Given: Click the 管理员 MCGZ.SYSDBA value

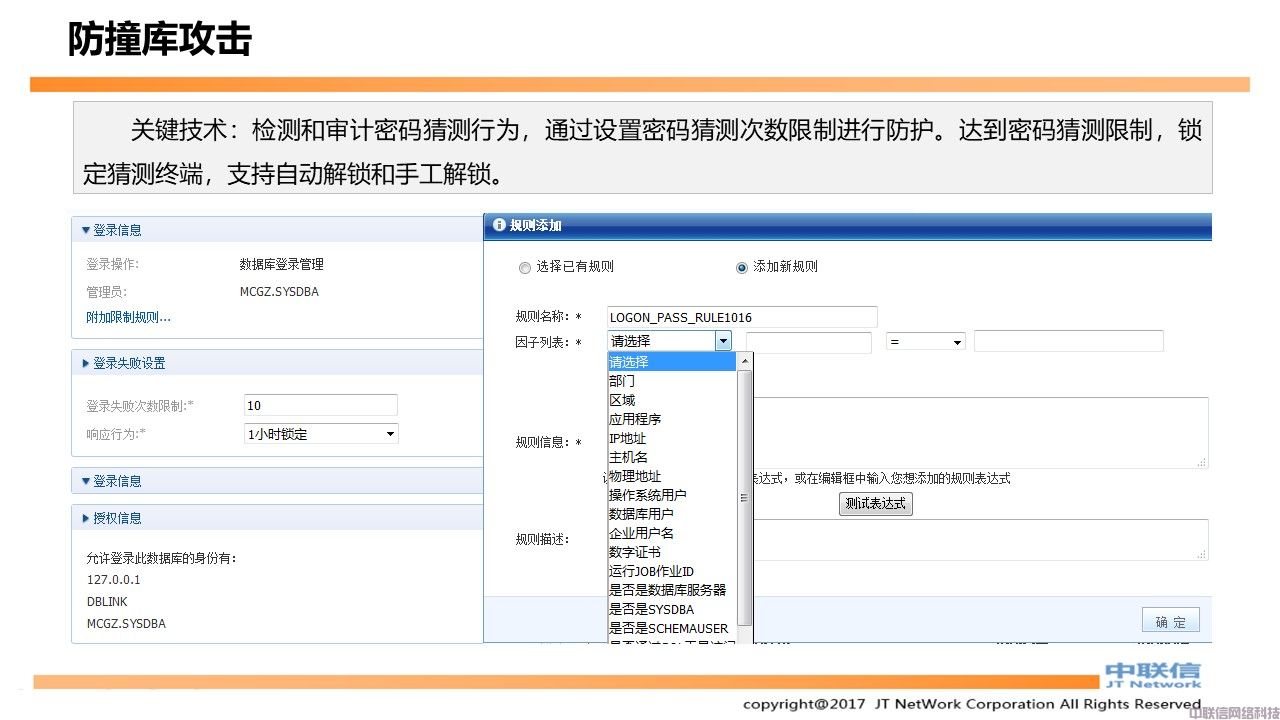Looking at the screenshot, I should click(279, 292).
